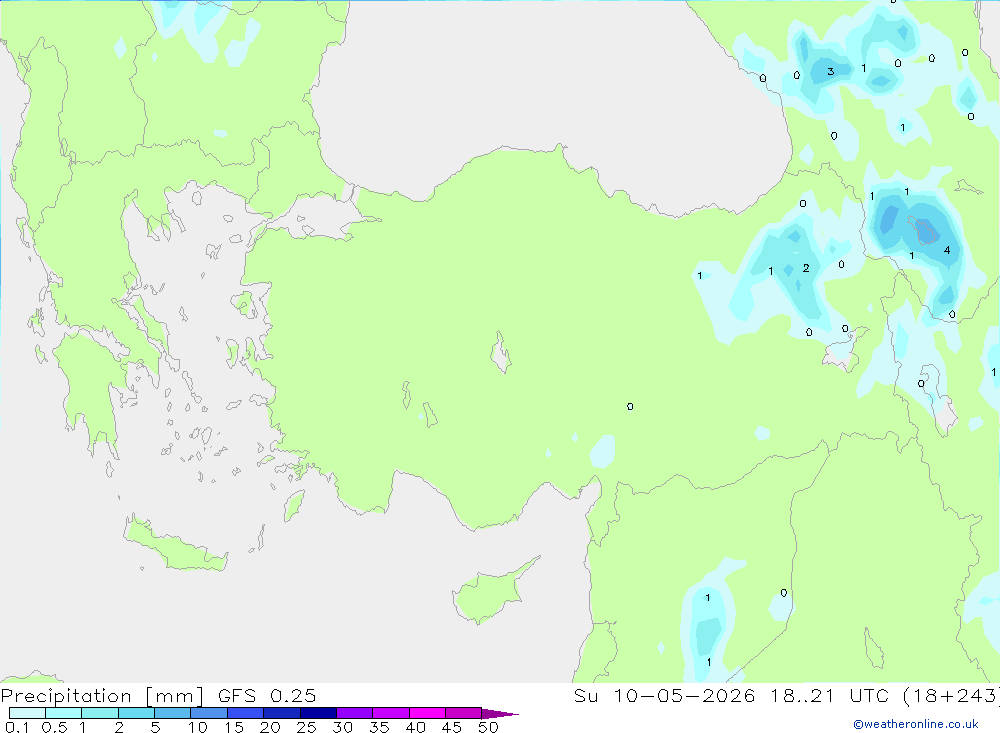
Task: Click the purple above-50 legend arrow
Action: tap(499, 713)
